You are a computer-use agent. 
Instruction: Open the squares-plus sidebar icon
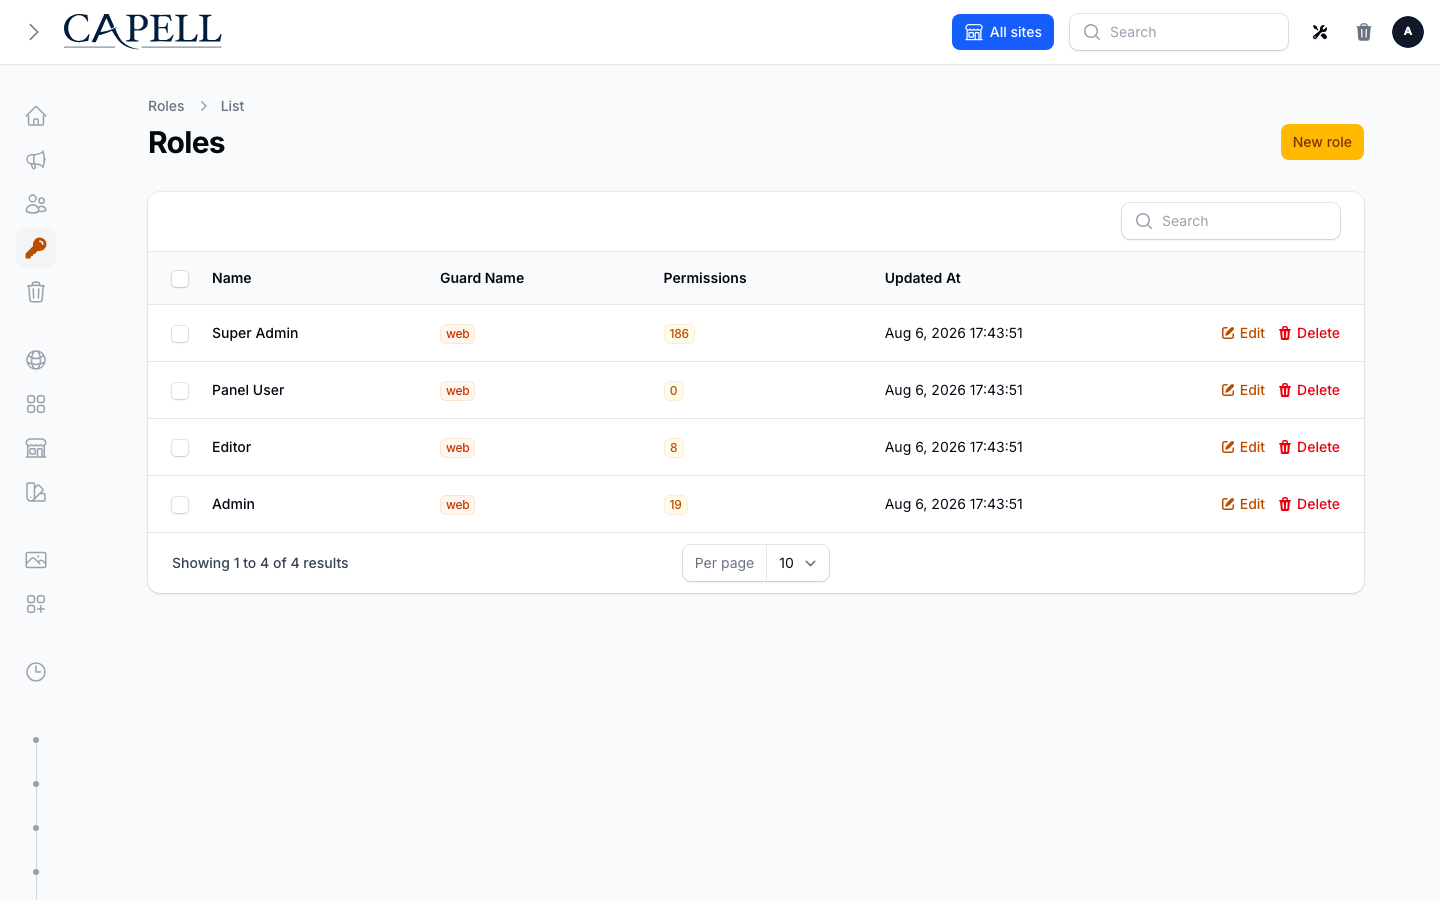[x=36, y=604]
